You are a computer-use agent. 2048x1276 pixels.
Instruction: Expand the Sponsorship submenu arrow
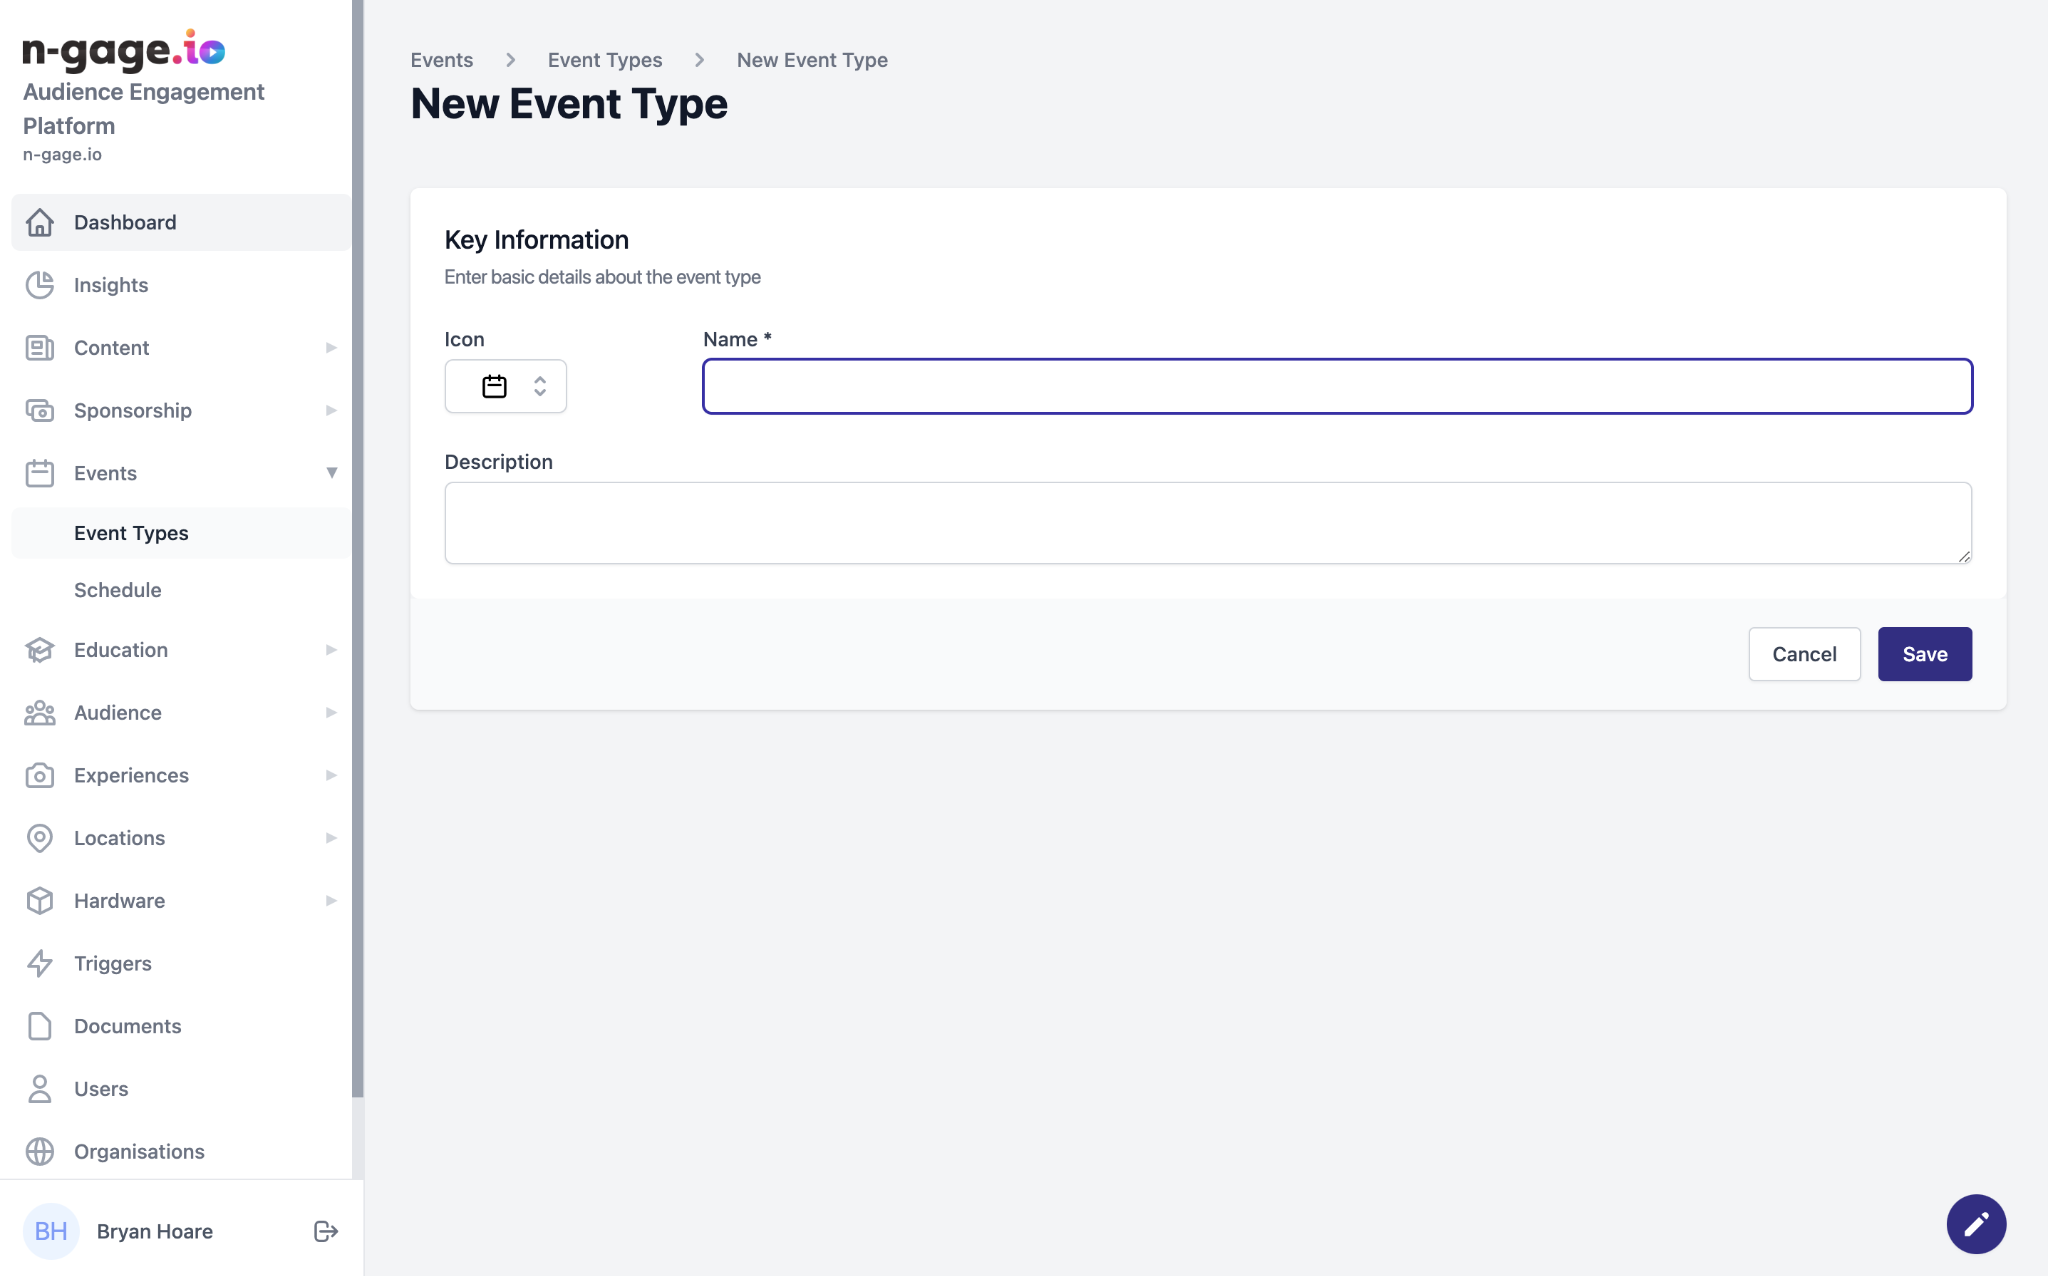pos(331,410)
